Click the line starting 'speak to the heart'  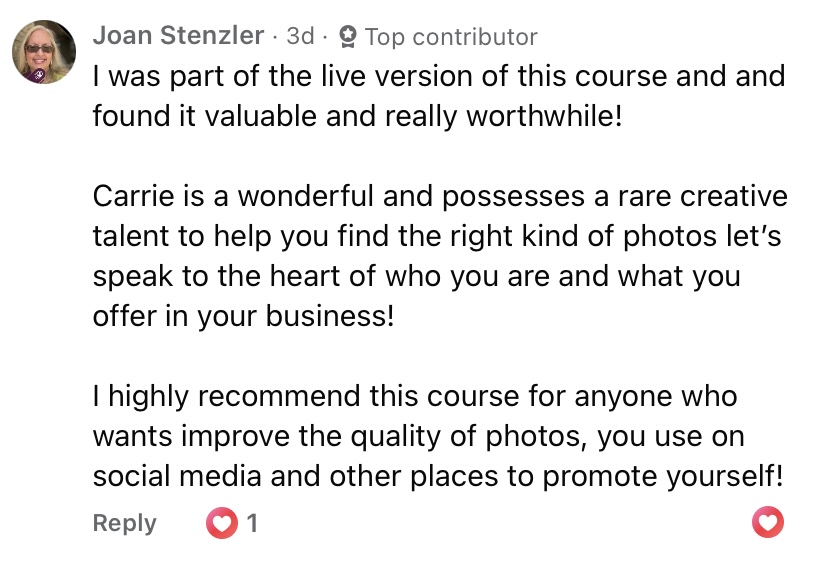[x=416, y=276]
